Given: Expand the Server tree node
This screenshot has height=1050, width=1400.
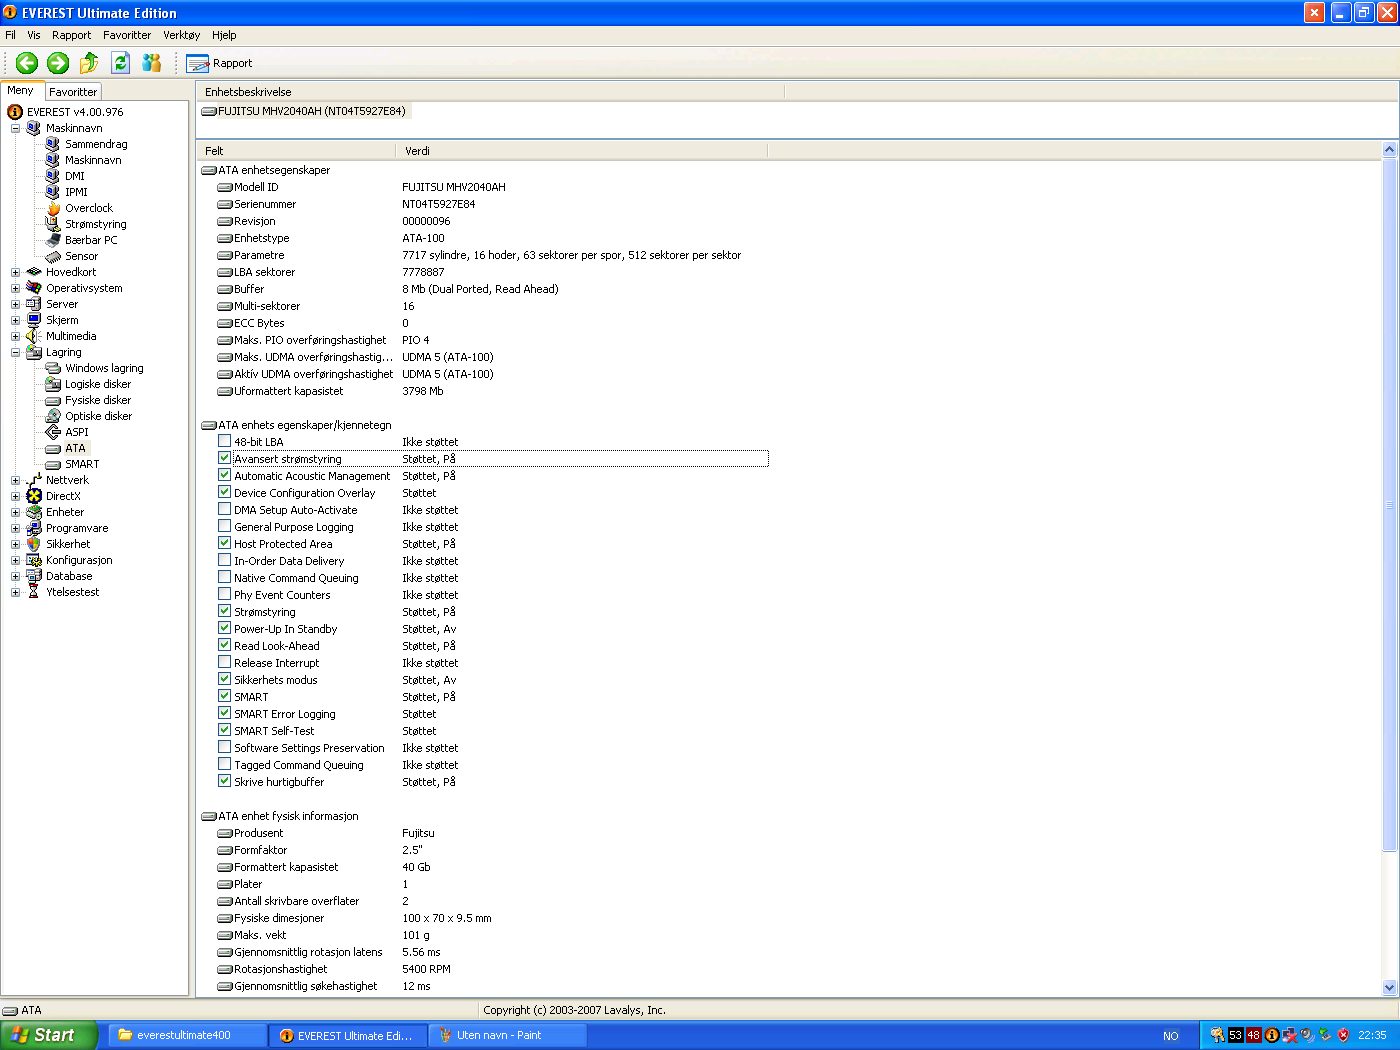Looking at the screenshot, I should pos(15,304).
